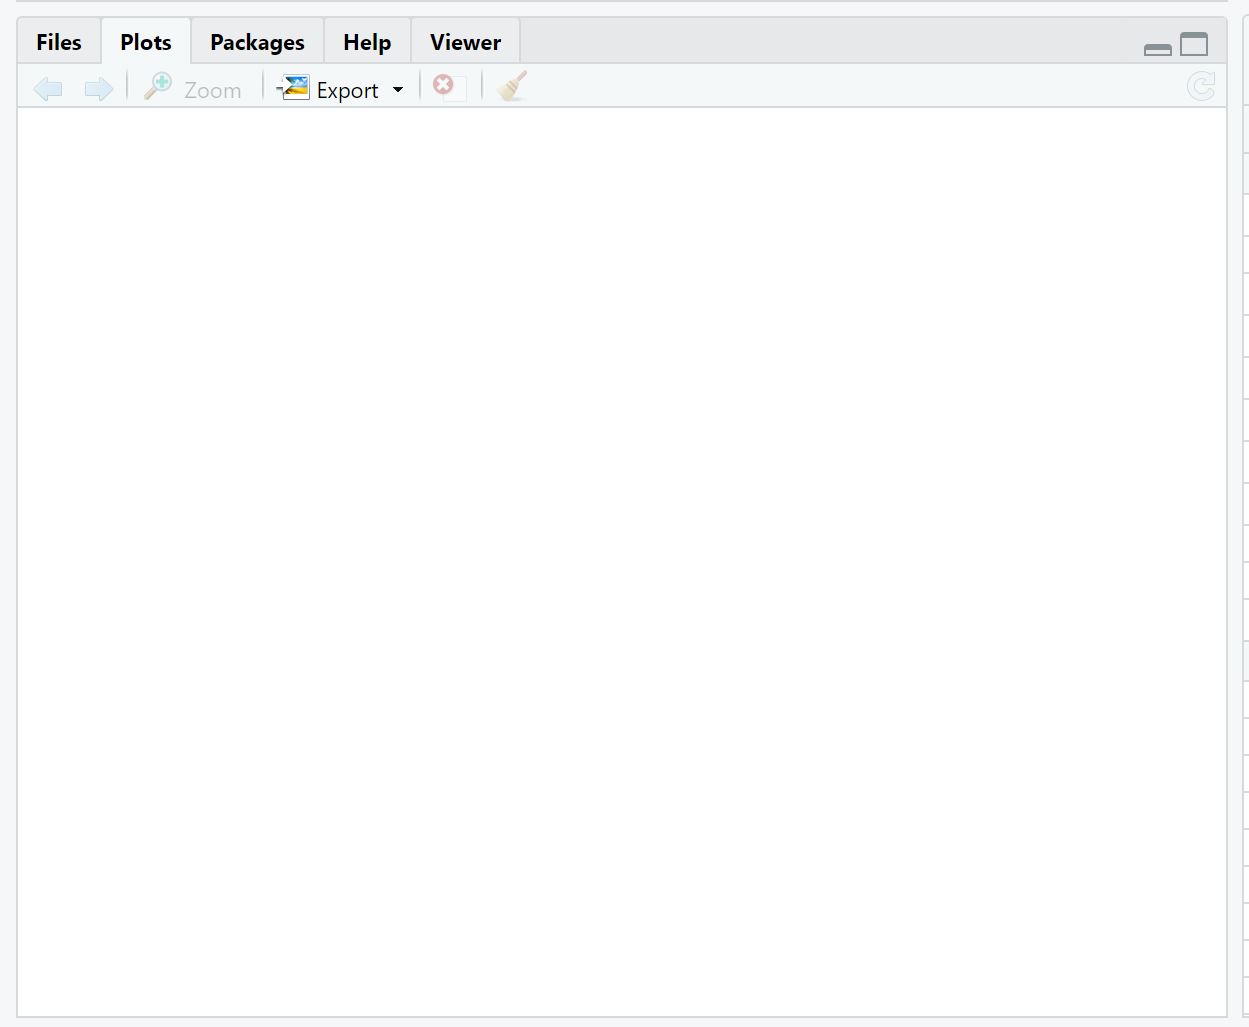
Task: Click empty tab strip right of Viewer
Action: tap(830, 42)
